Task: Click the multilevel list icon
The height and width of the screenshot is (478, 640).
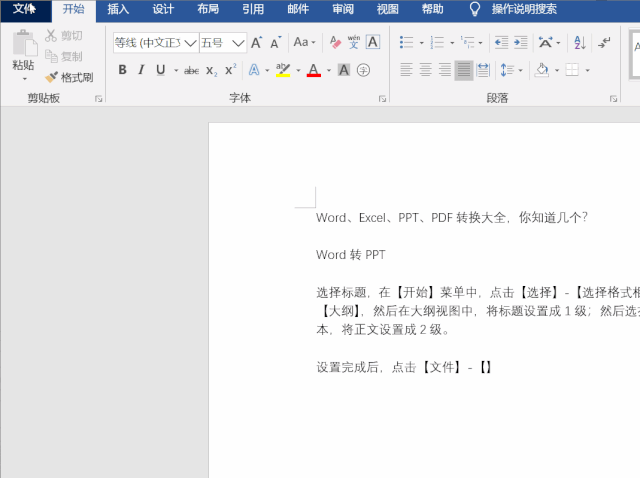Action: [468, 42]
